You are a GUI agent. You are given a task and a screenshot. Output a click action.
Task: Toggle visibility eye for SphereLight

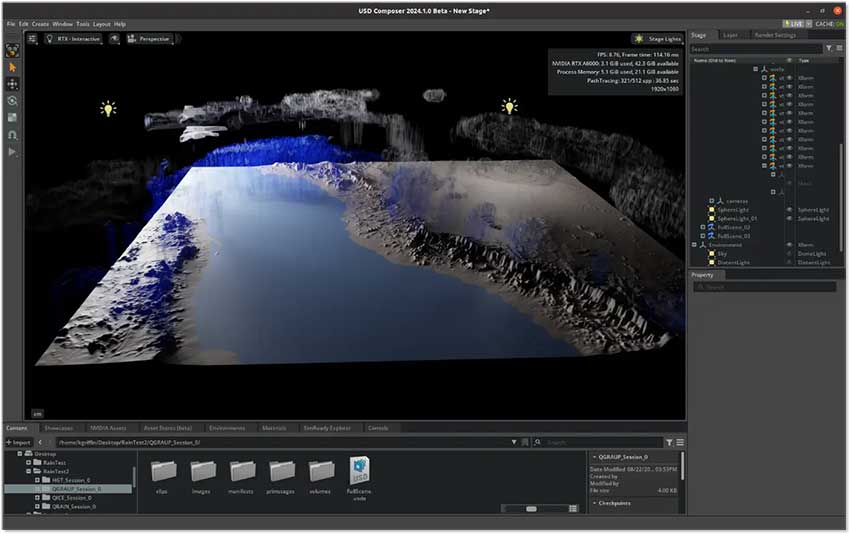[788, 210]
